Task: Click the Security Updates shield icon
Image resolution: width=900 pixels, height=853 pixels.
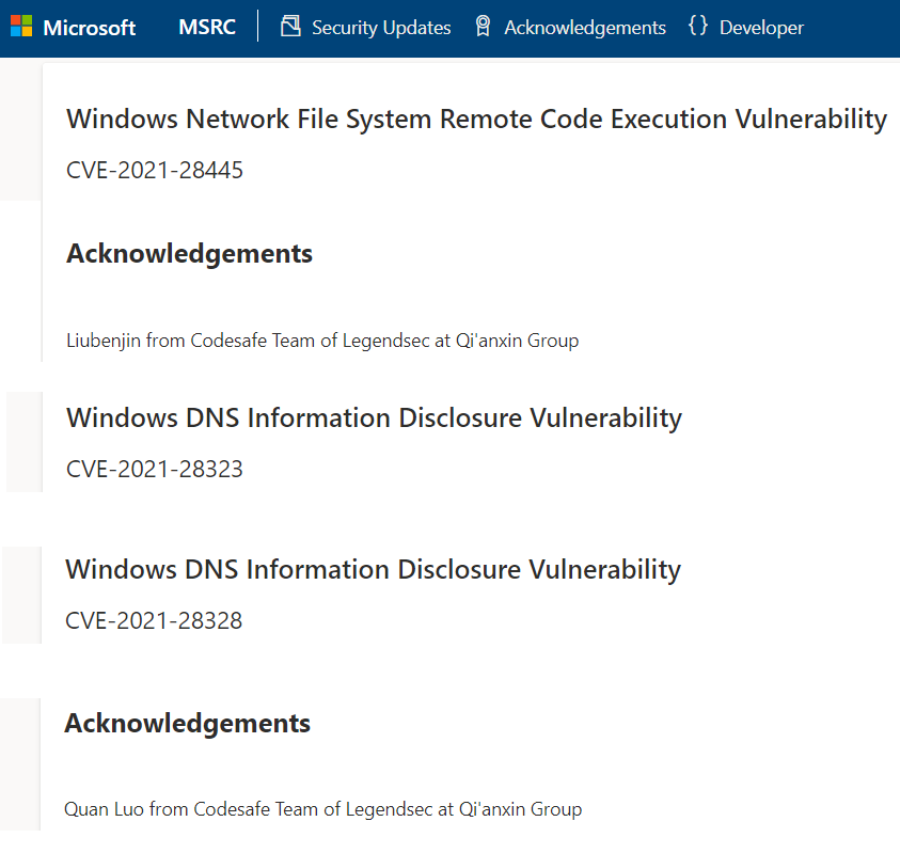Action: (x=290, y=26)
